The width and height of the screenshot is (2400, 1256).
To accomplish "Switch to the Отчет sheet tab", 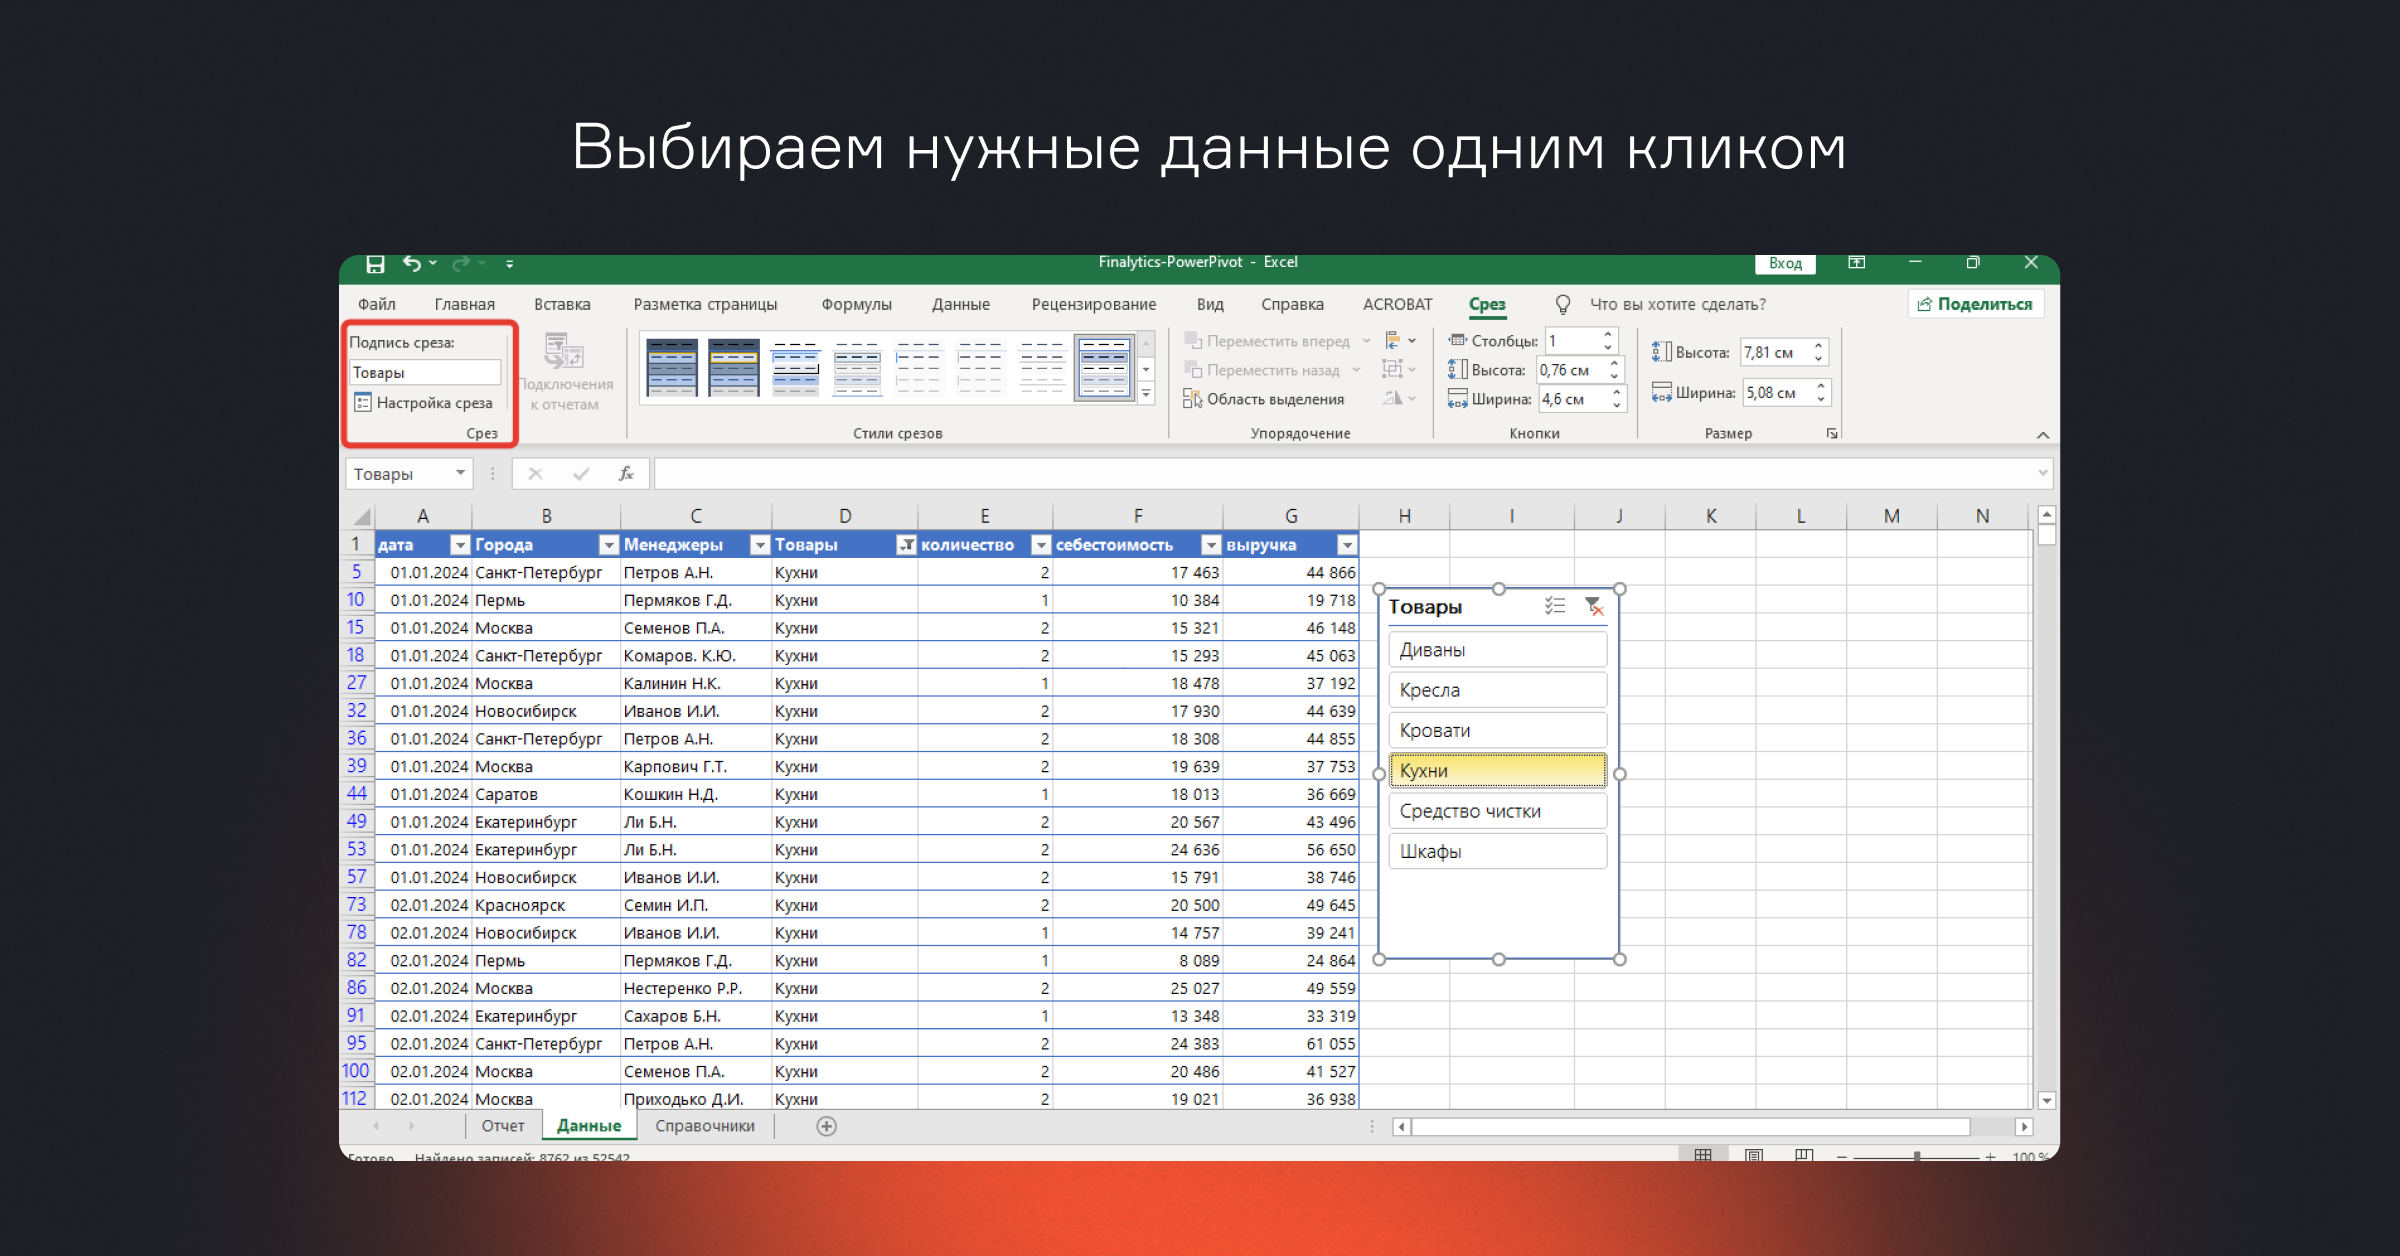I will pyautogui.click(x=503, y=1126).
